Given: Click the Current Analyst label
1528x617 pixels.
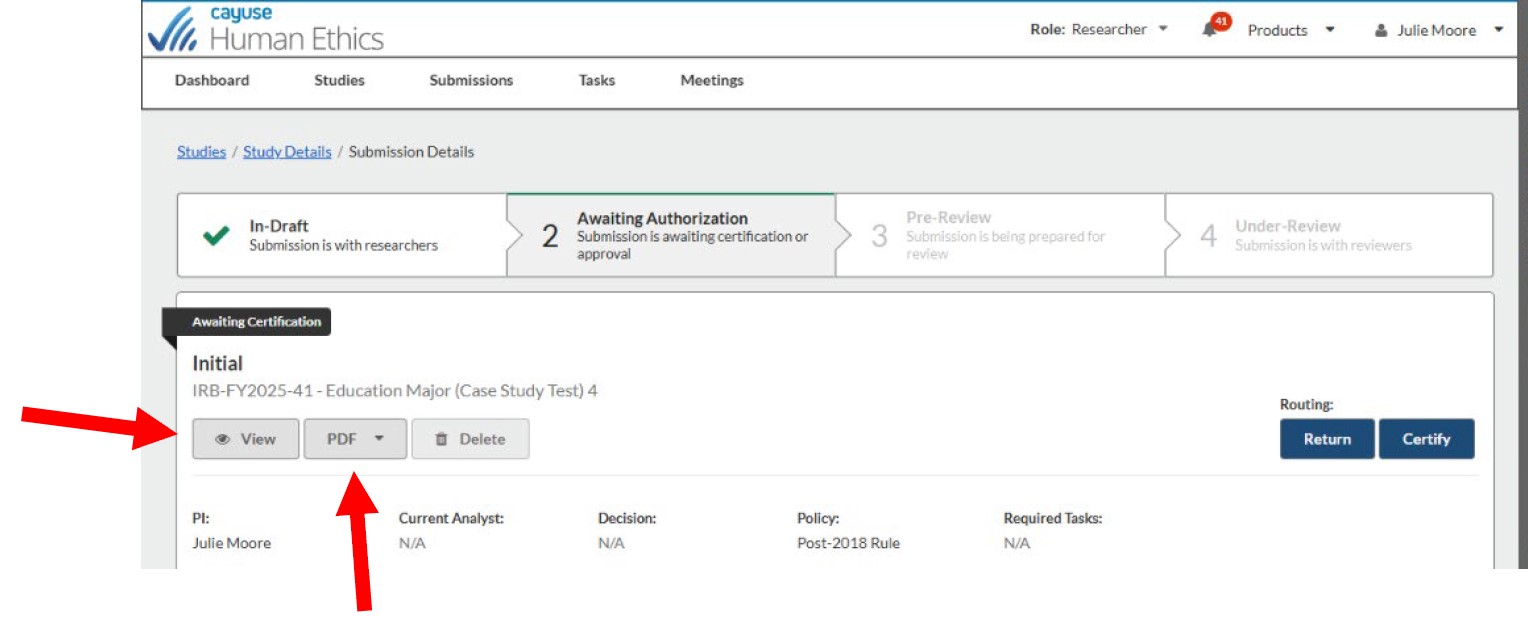Looking at the screenshot, I should point(451,518).
